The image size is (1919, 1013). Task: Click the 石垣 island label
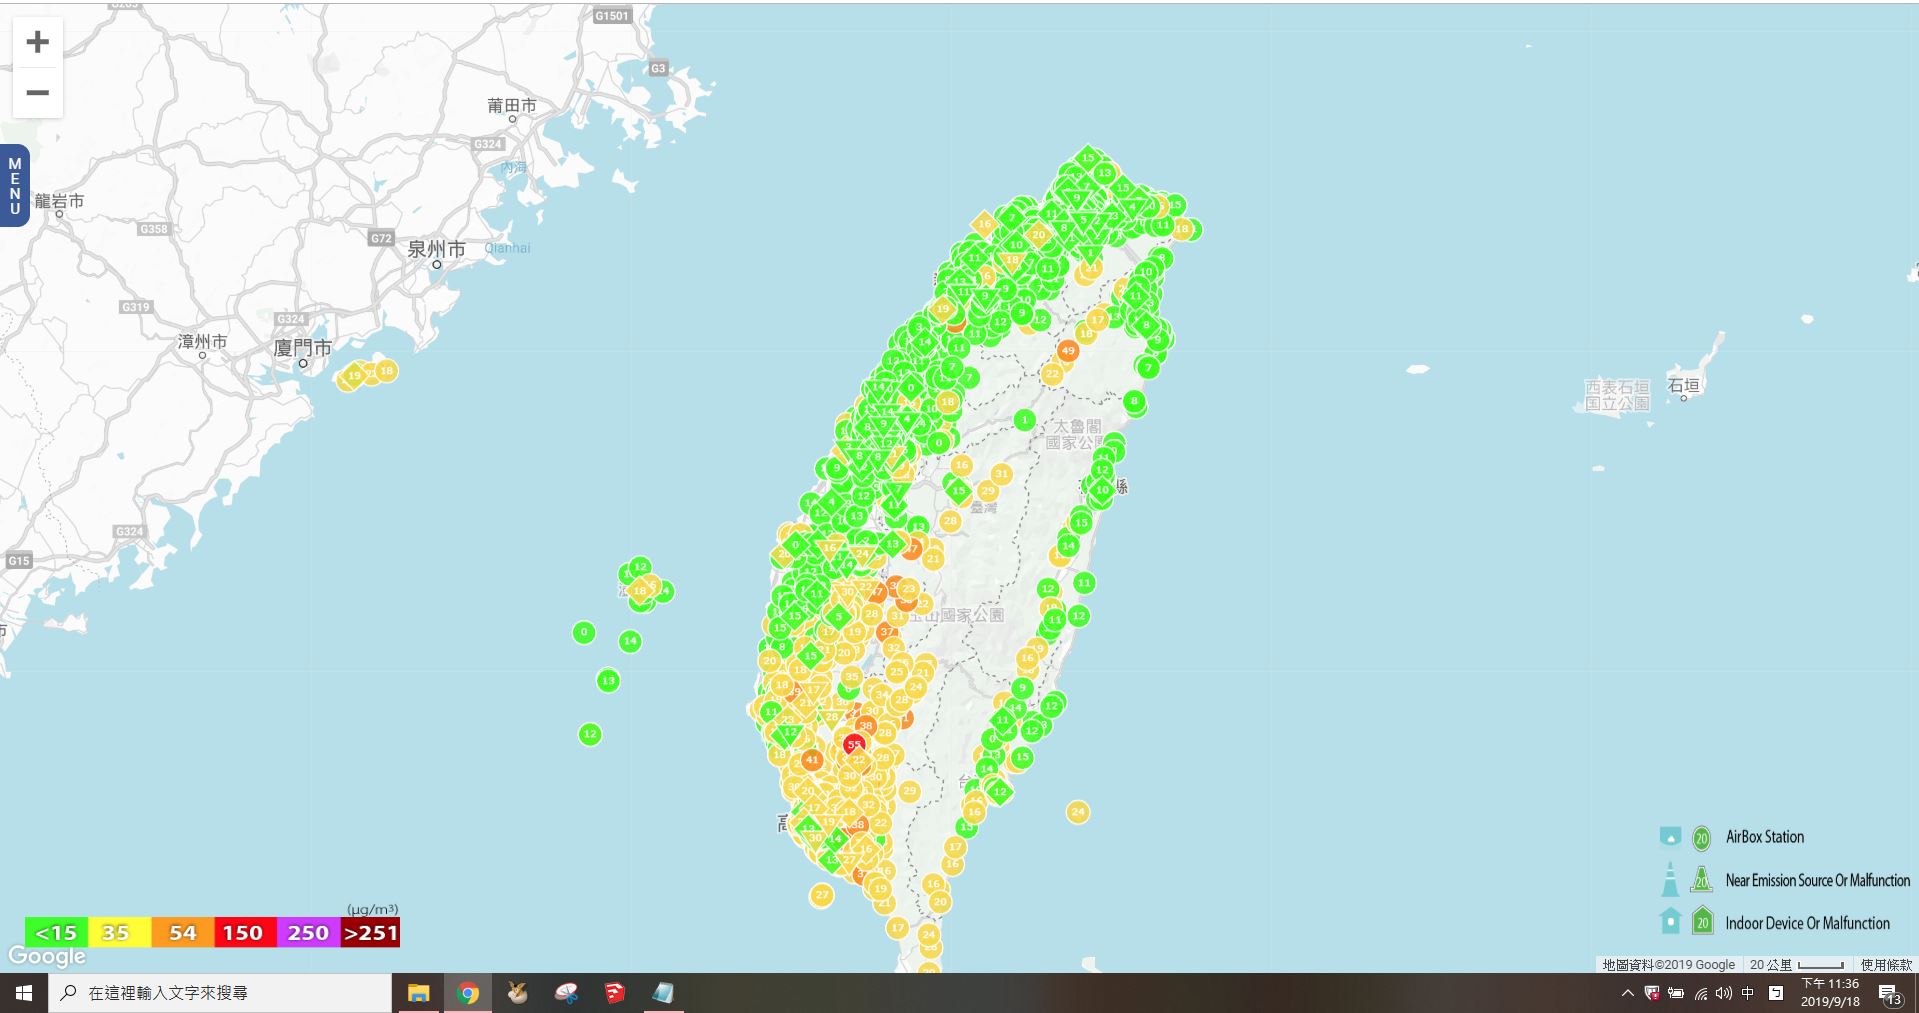coord(1684,385)
